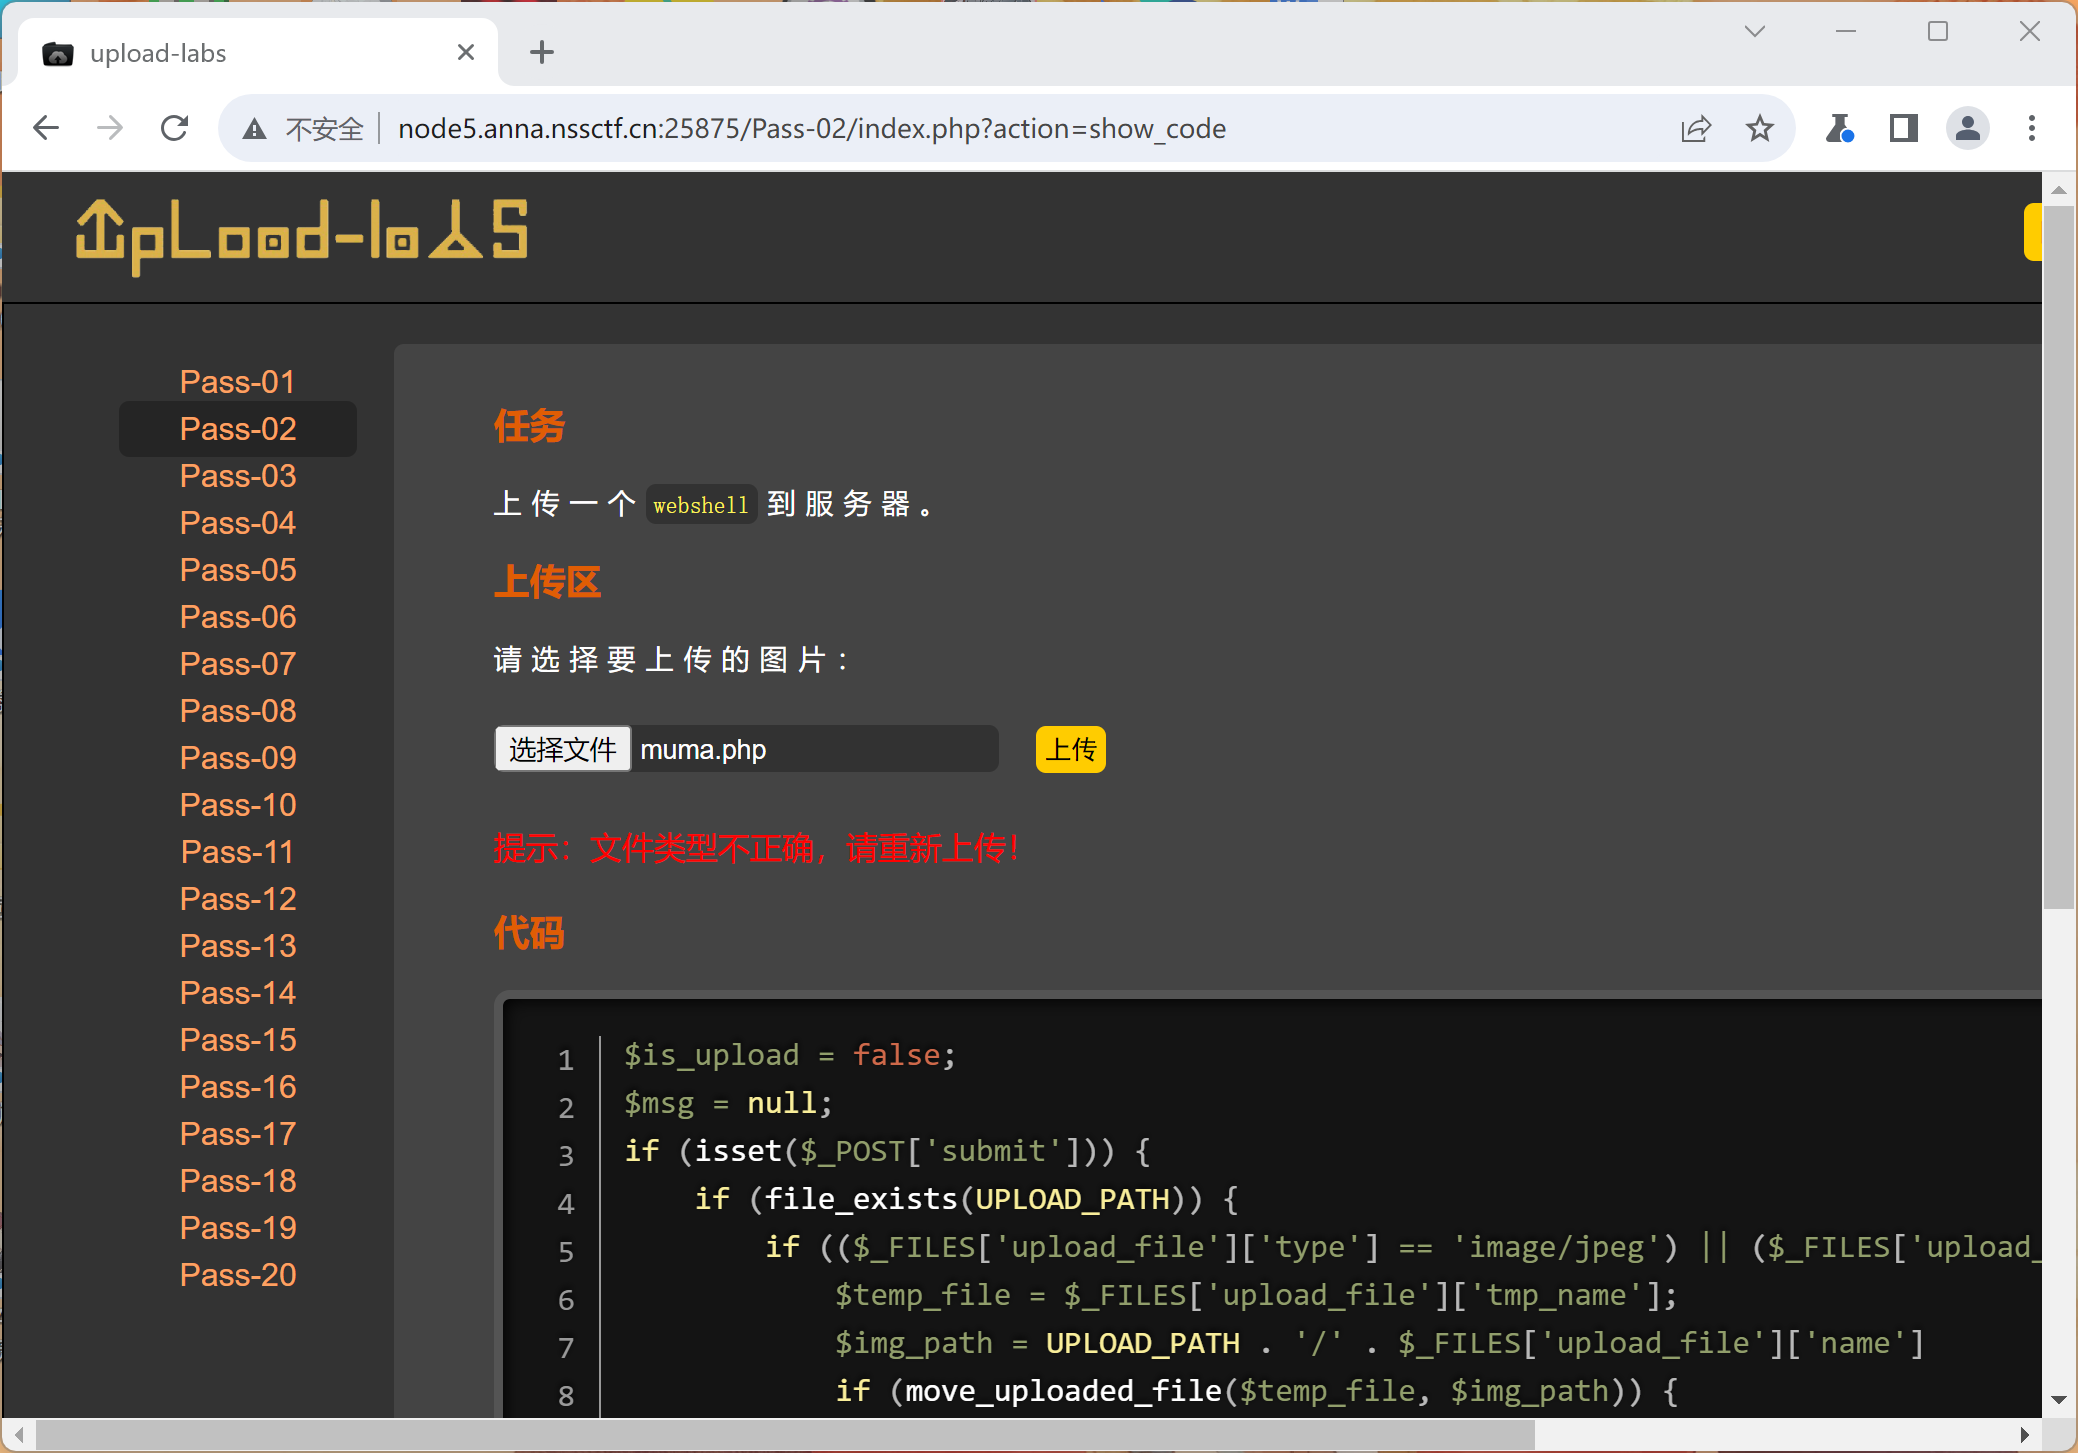
Task: Share this page via share icon
Action: click(x=1696, y=129)
